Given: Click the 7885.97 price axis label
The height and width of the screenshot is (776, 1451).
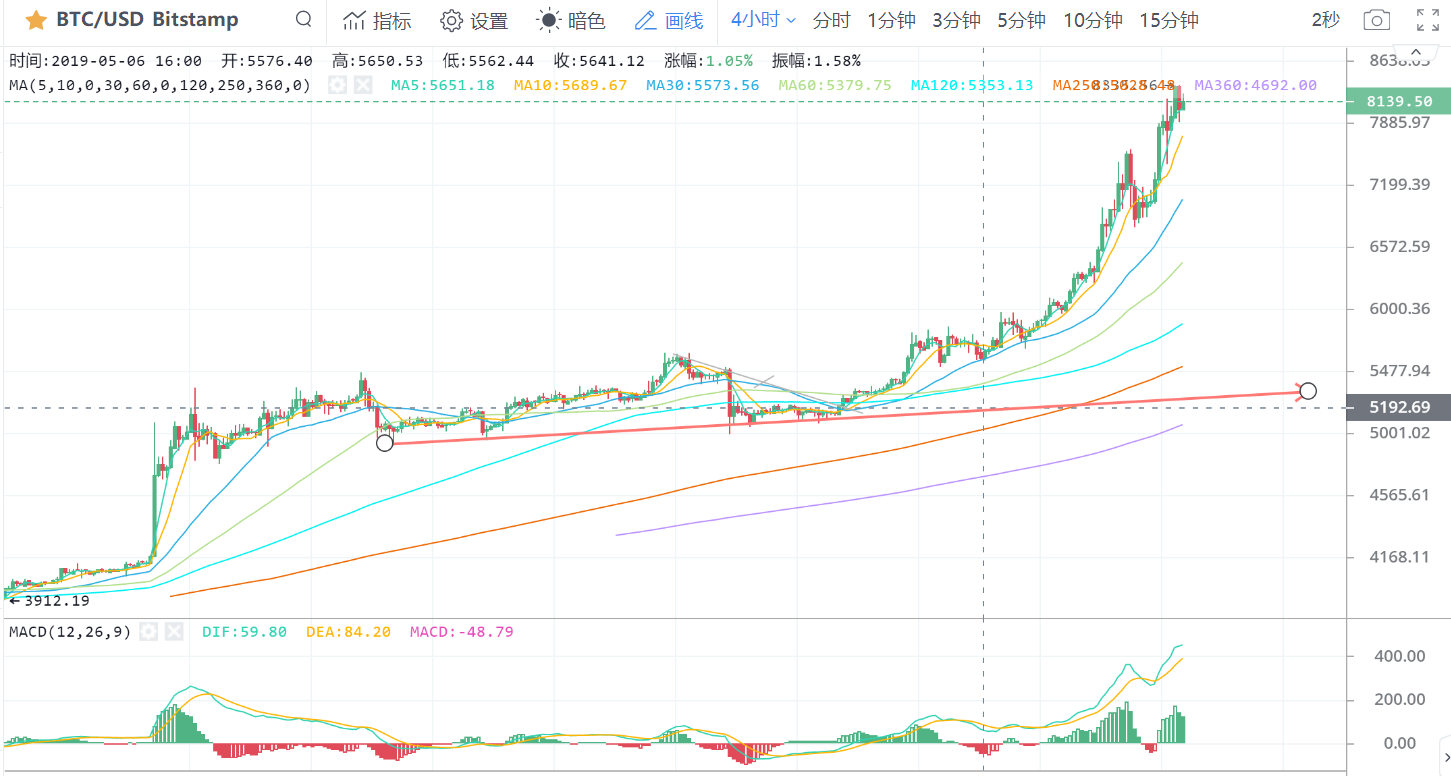Looking at the screenshot, I should tap(1400, 122).
